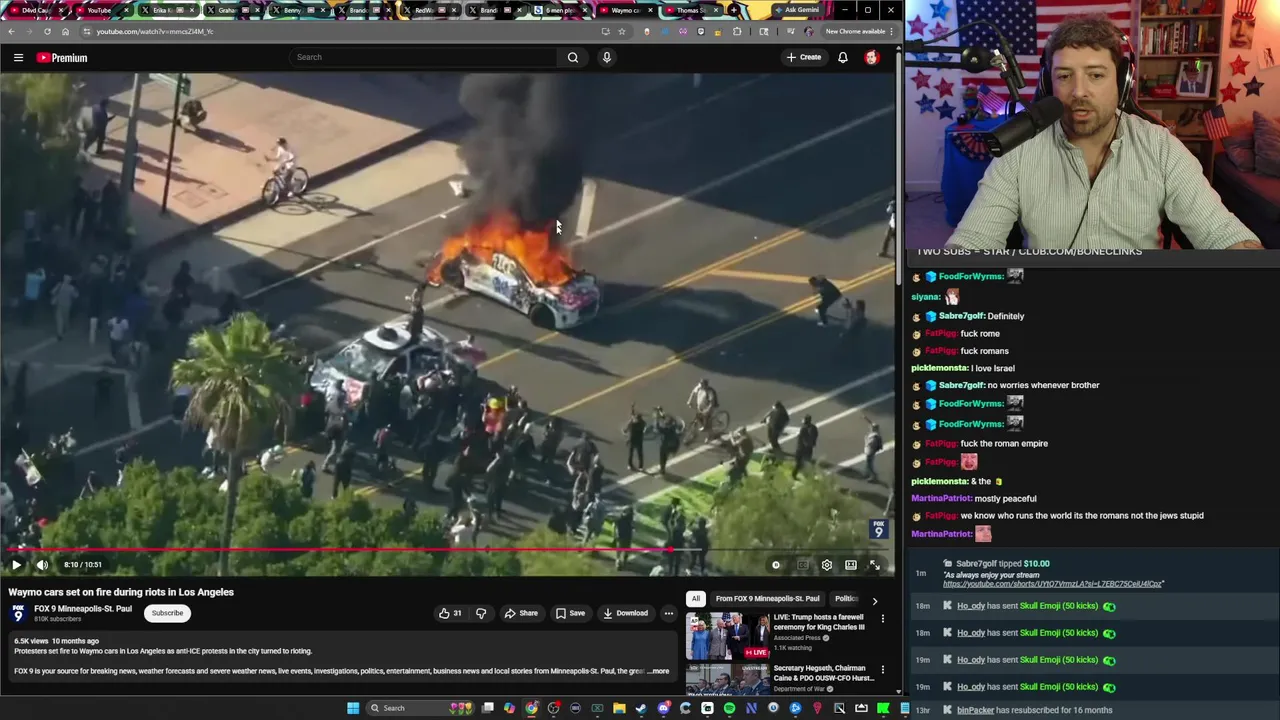Open Secretary Hegseth video title
Viewport: 1280px width, 720px height.
[823, 673]
